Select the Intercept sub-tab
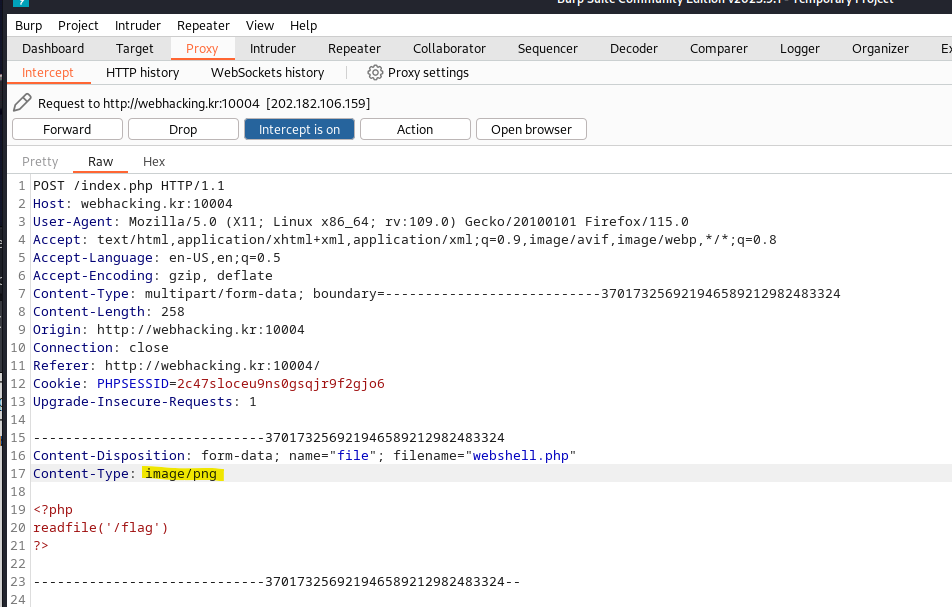The image size is (952, 607). pyautogui.click(x=47, y=73)
